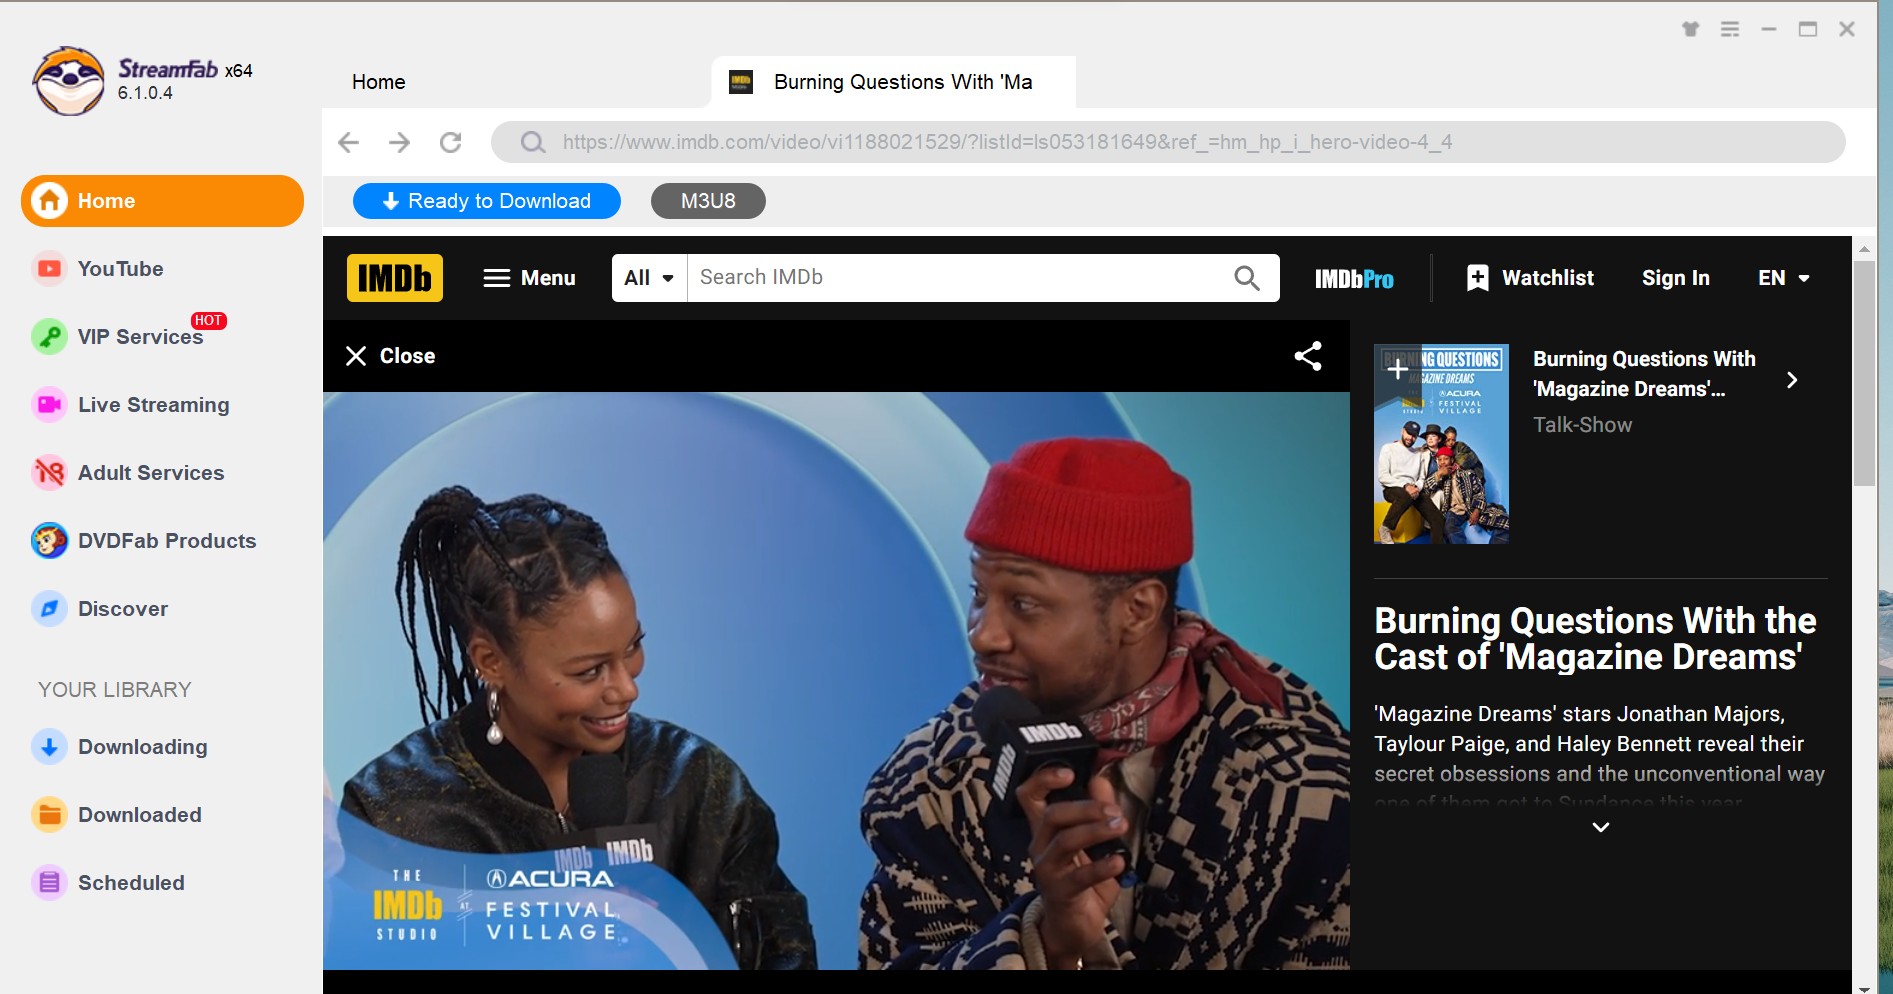Open DVDFab Products

point(166,540)
